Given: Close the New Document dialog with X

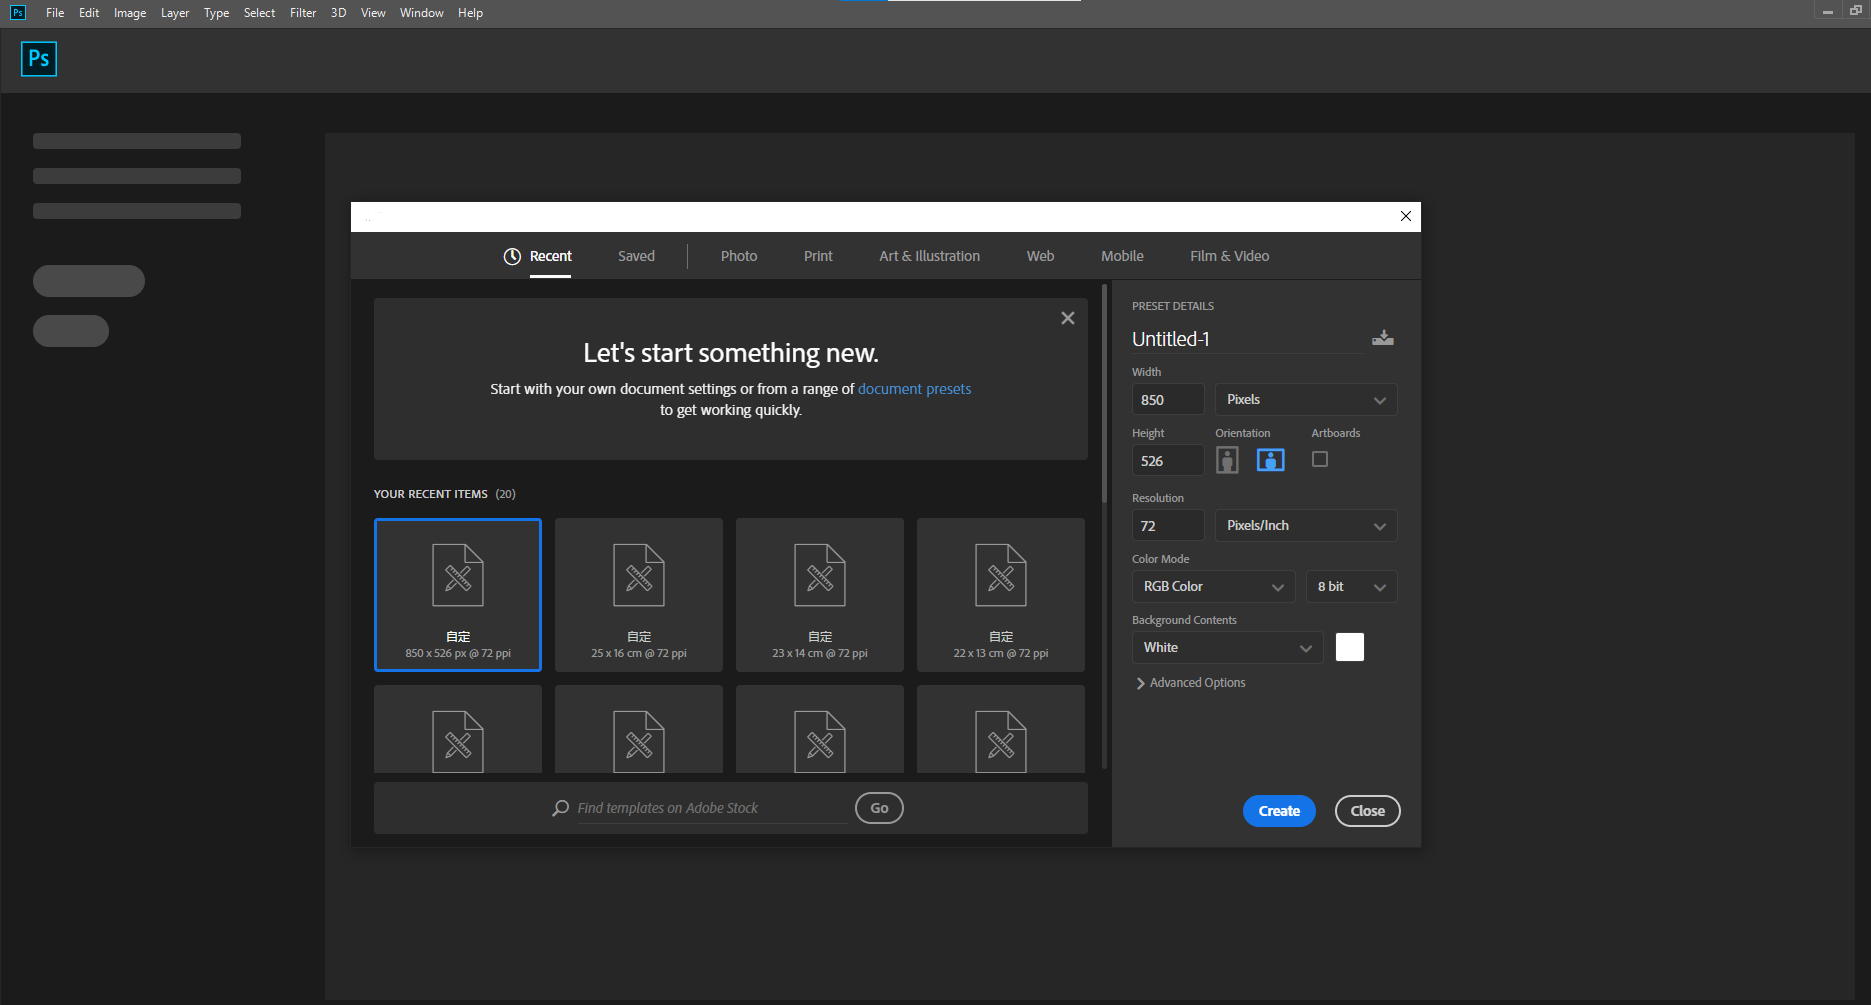Looking at the screenshot, I should tap(1406, 216).
